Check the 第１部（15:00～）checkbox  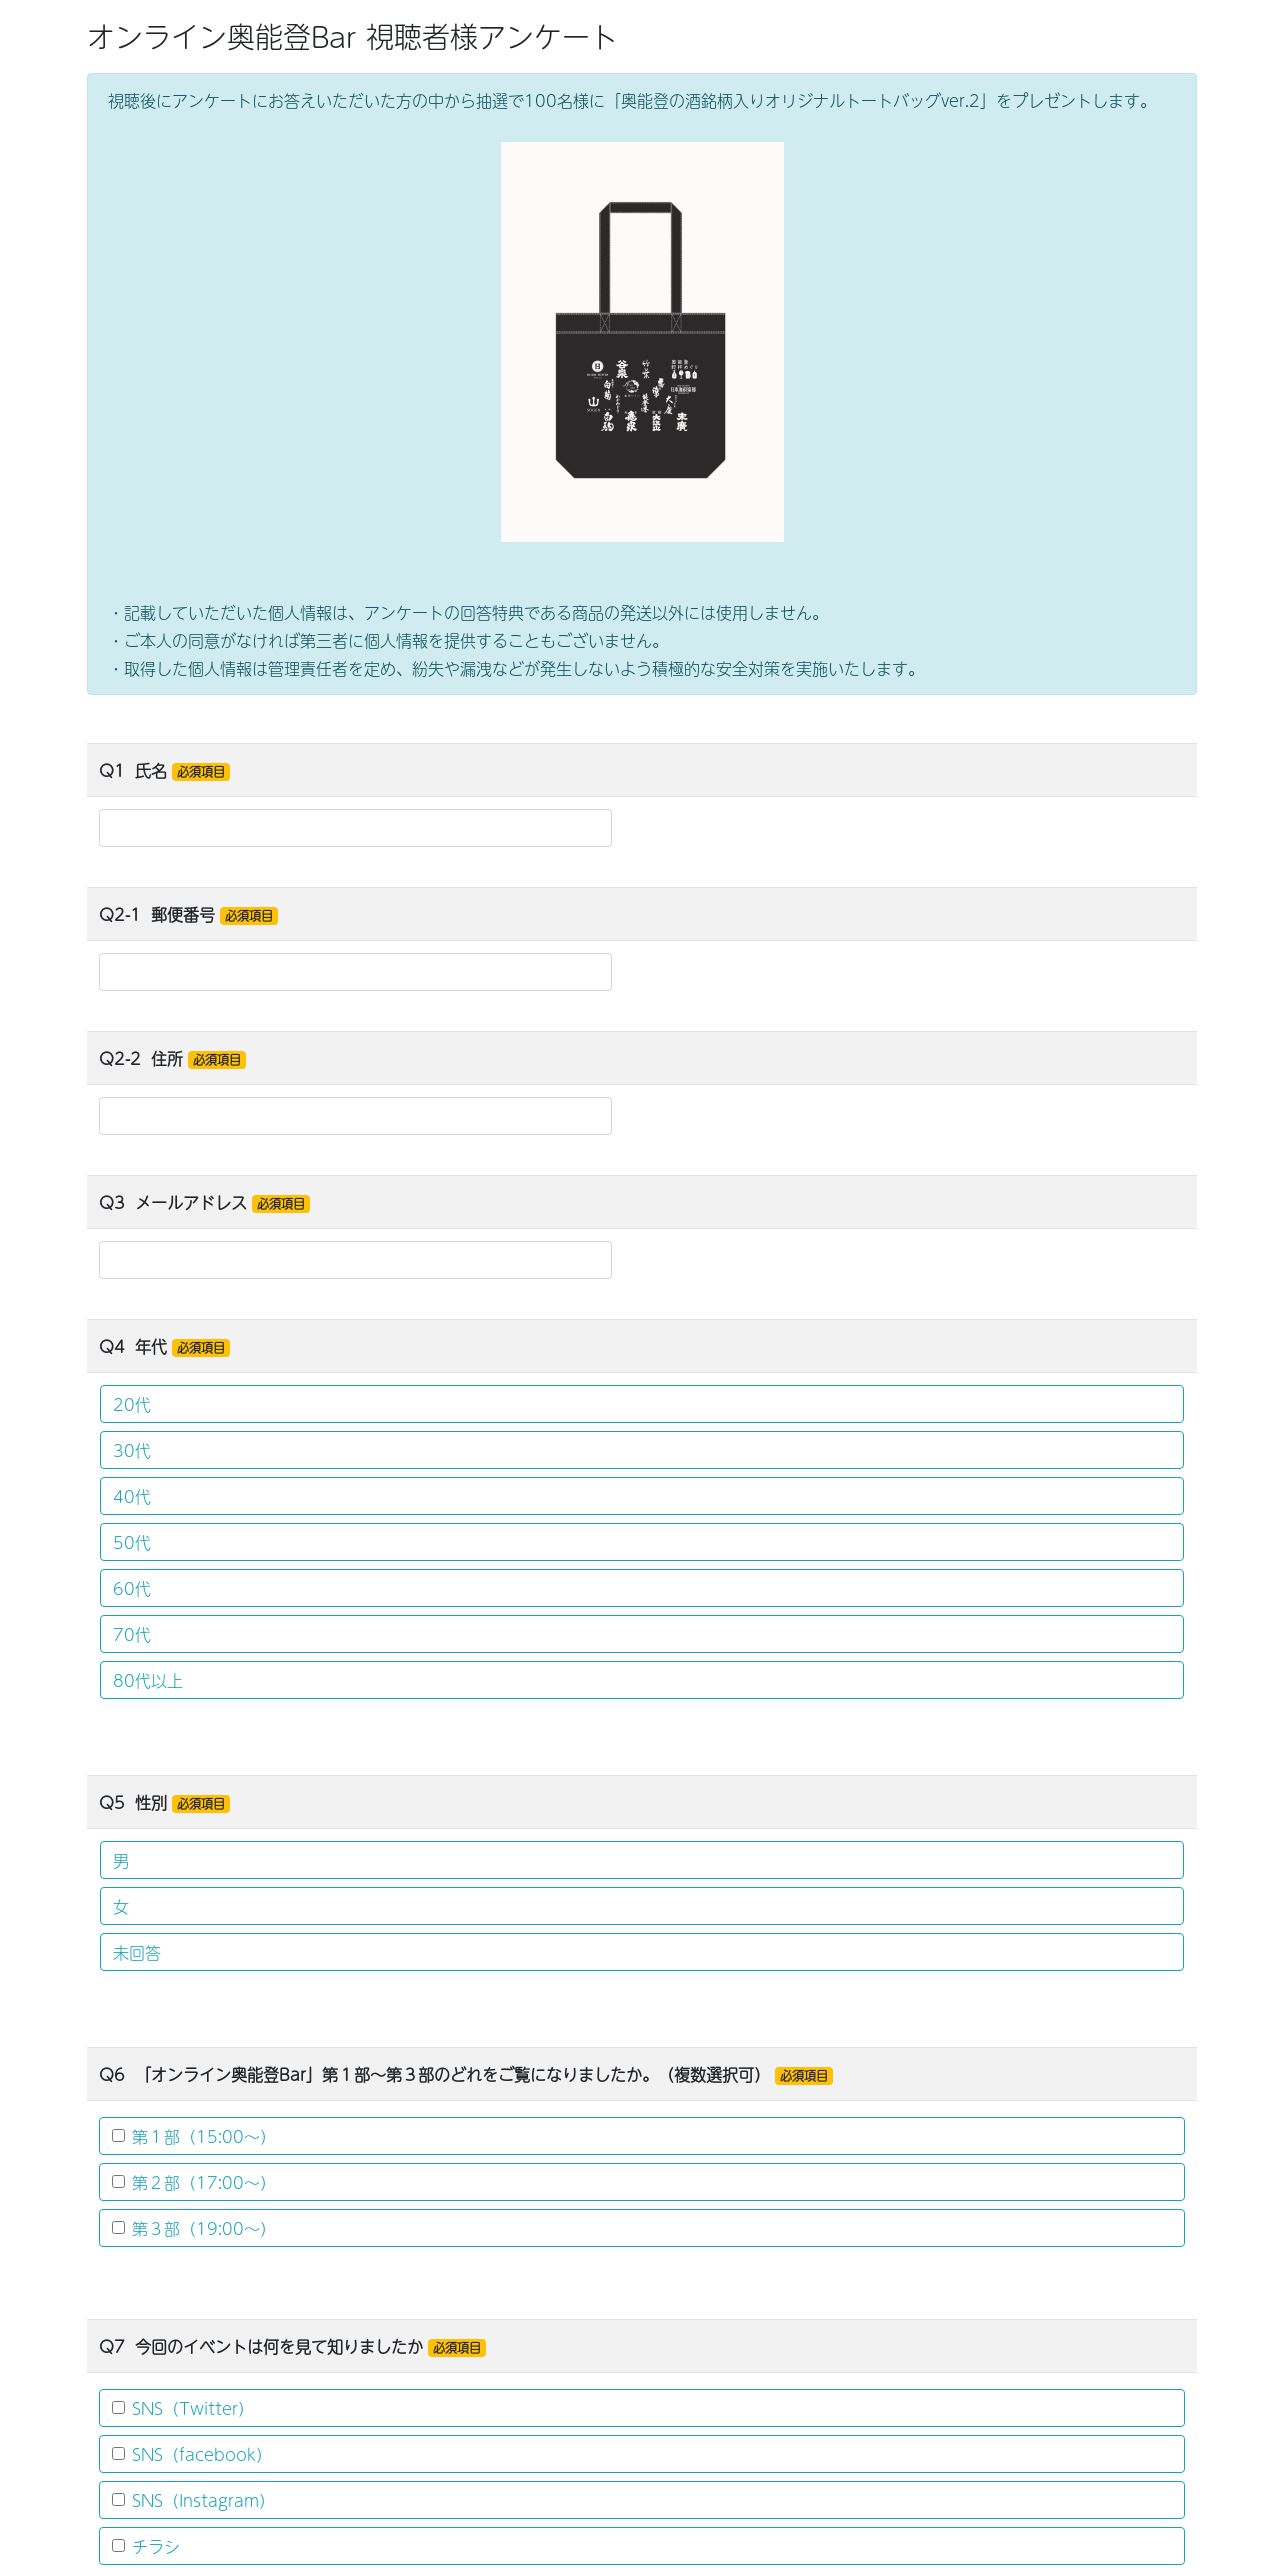pyautogui.click(x=118, y=2136)
